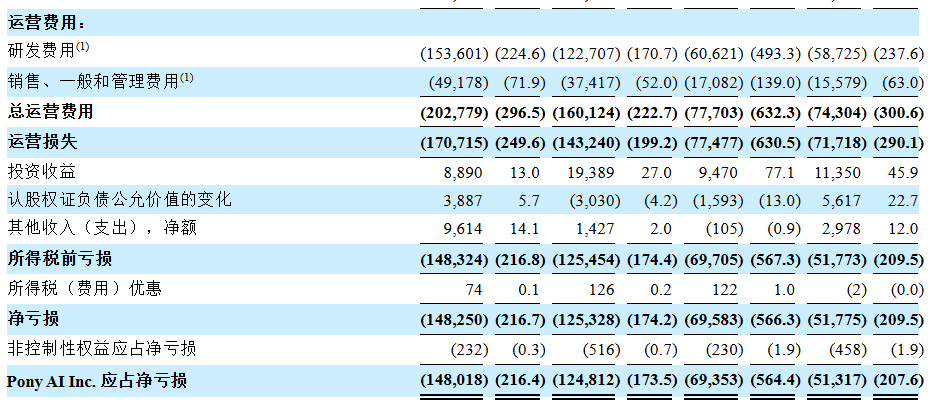Select the 非控制性权益应占净亏损 row label

pyautogui.click(x=101, y=348)
